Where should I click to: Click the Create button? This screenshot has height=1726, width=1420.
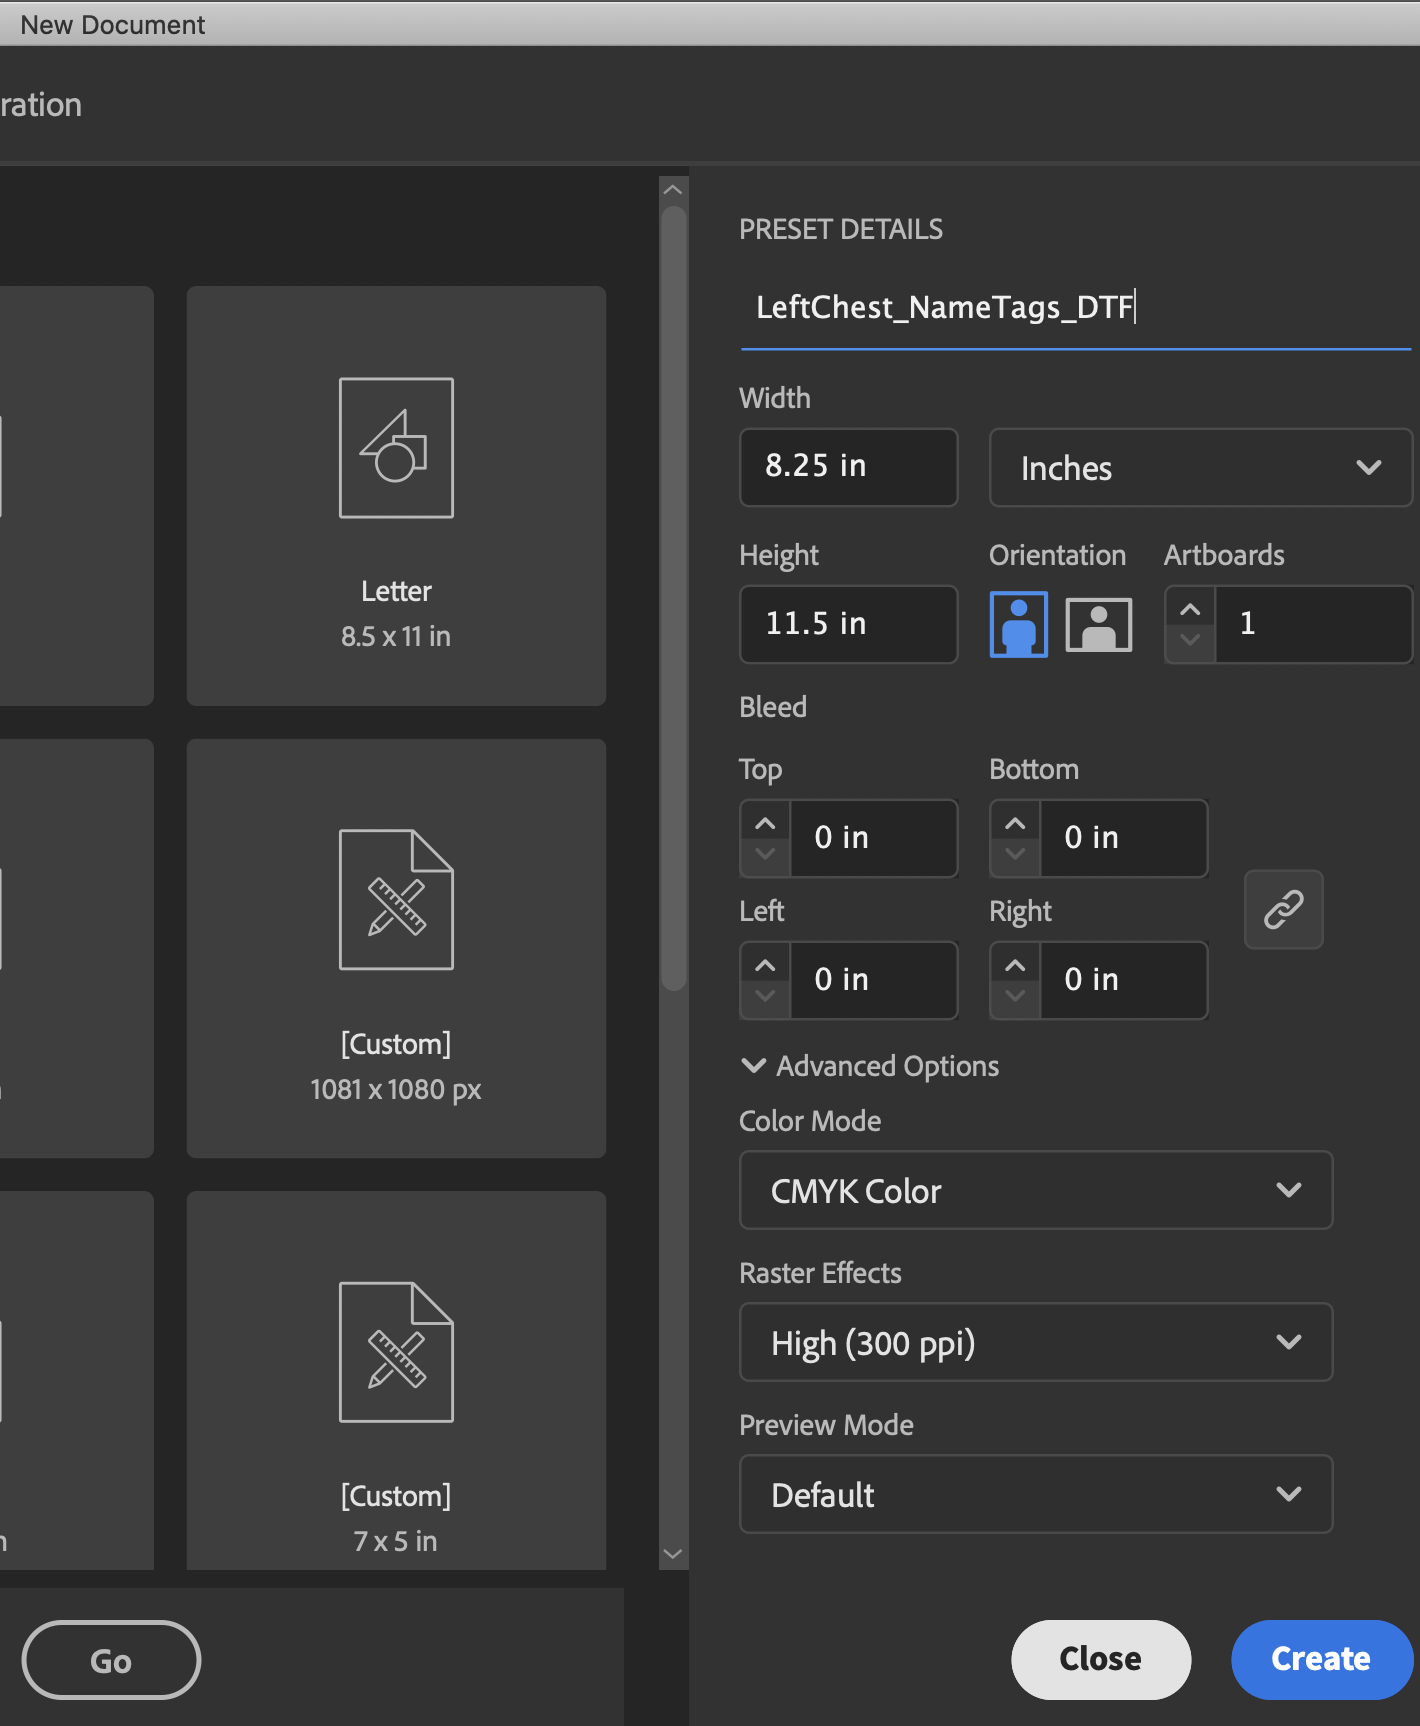coord(1320,1659)
